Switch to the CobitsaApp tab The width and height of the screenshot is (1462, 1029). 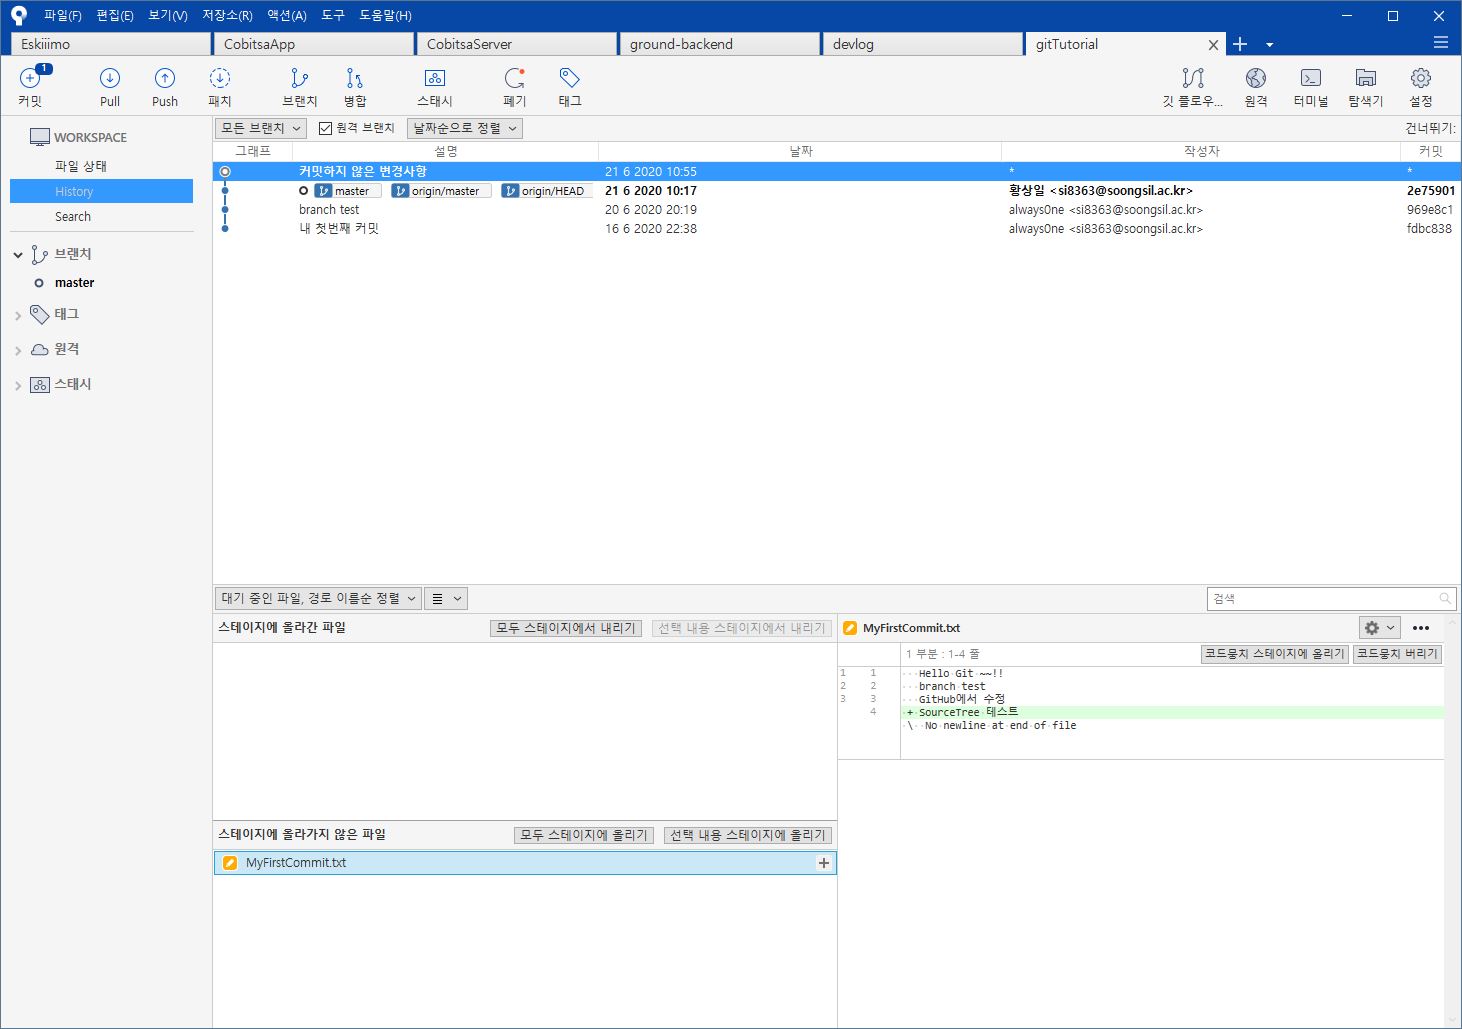(313, 44)
